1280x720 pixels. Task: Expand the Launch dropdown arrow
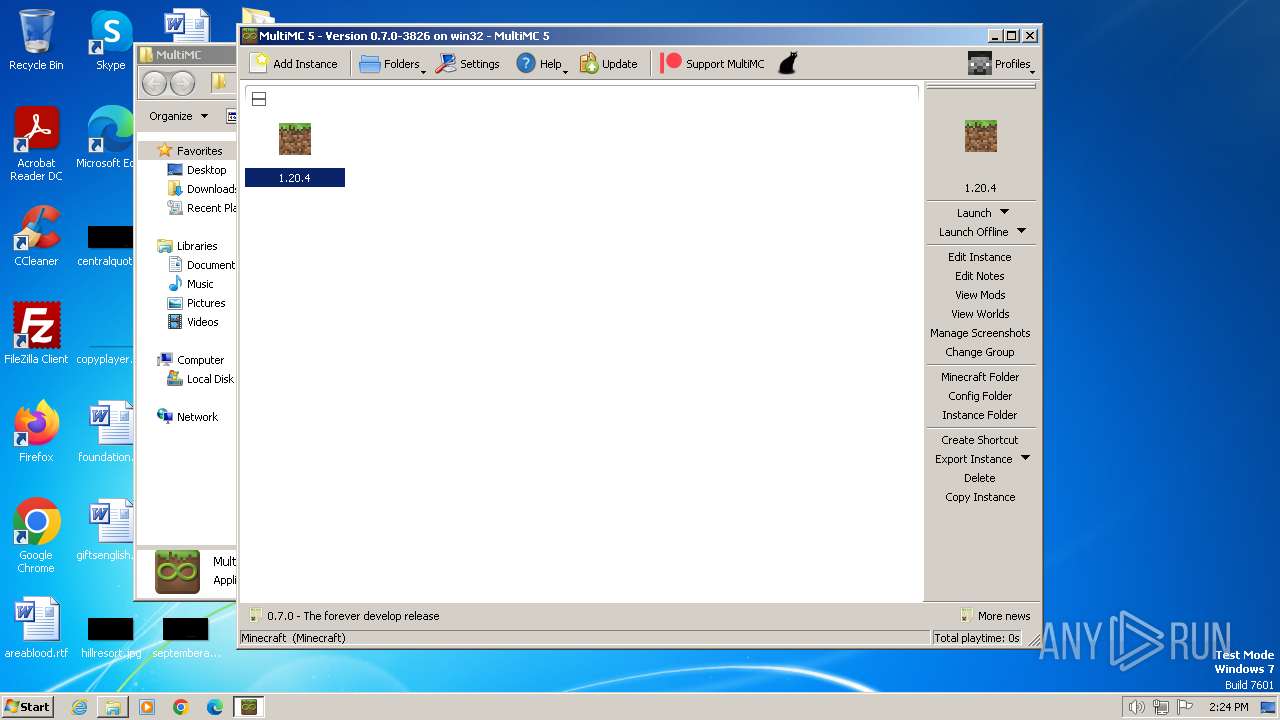click(1005, 212)
